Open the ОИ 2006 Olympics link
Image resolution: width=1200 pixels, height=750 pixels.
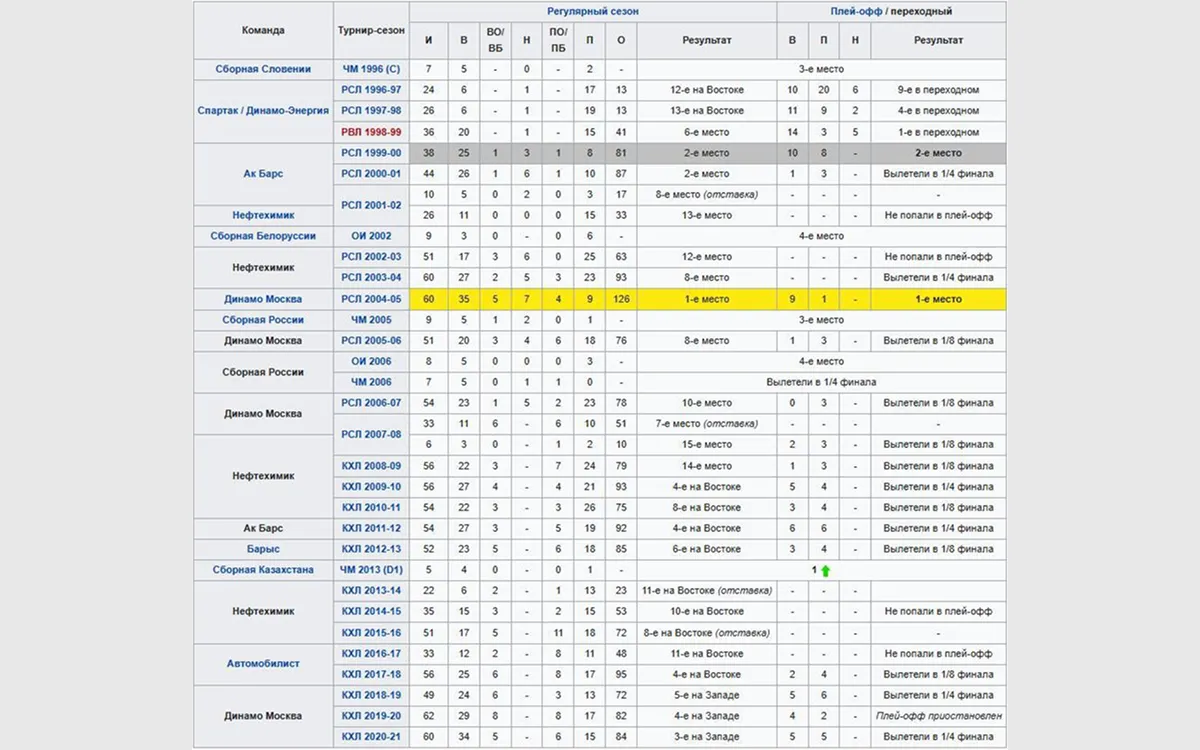pyautogui.click(x=371, y=361)
